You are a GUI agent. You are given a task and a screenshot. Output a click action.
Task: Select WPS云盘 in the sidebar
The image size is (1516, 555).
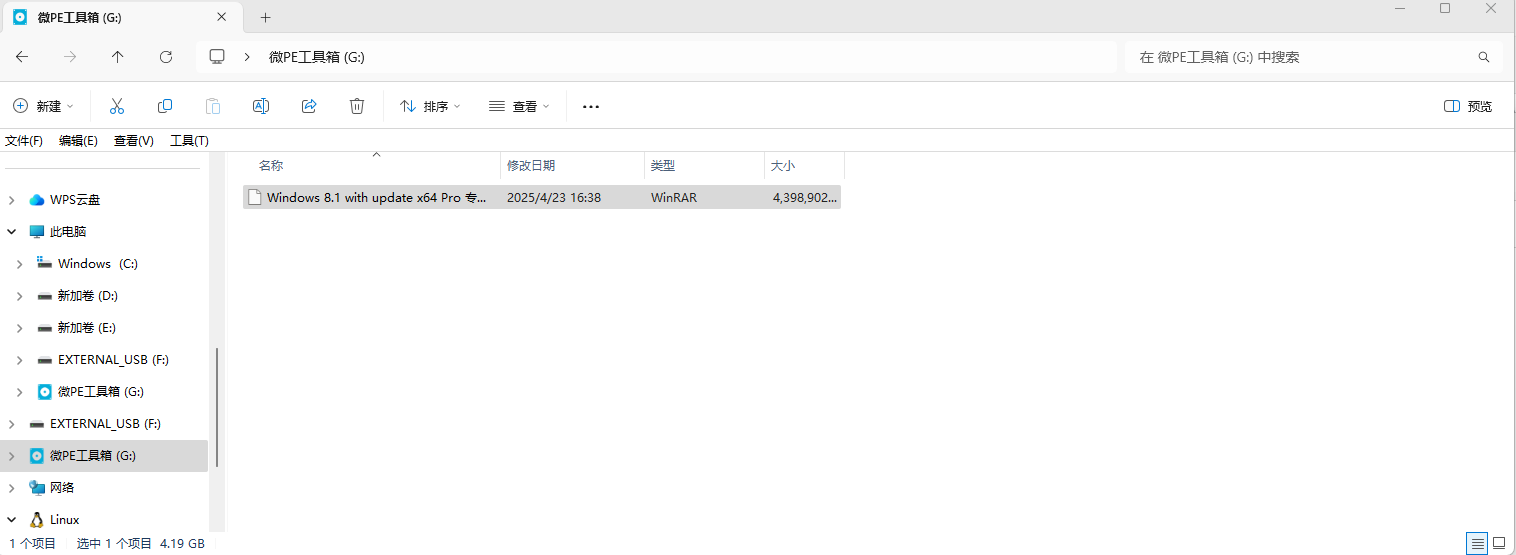[x=75, y=200]
